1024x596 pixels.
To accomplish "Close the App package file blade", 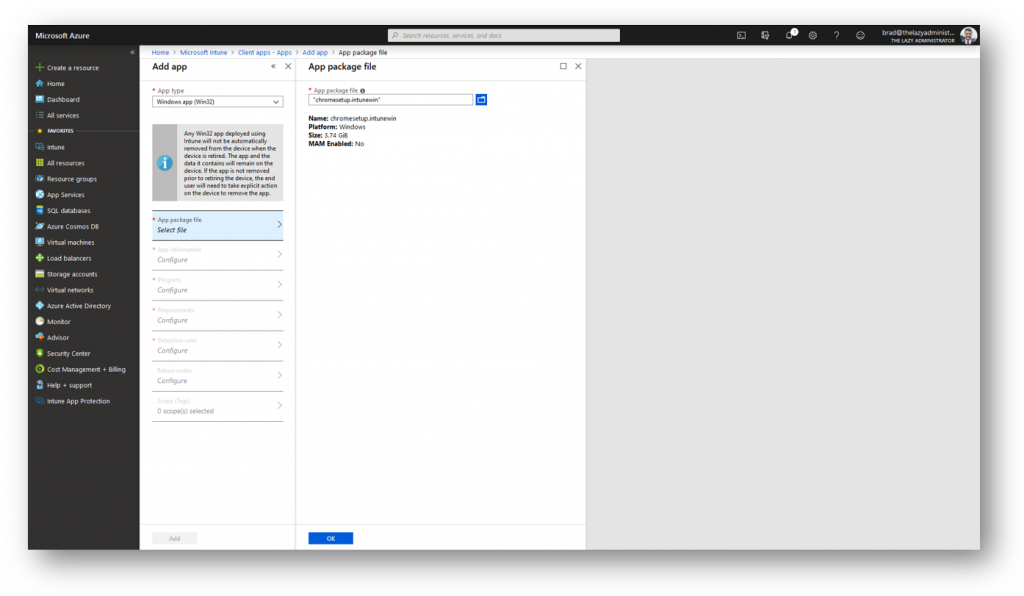I will (578, 66).
